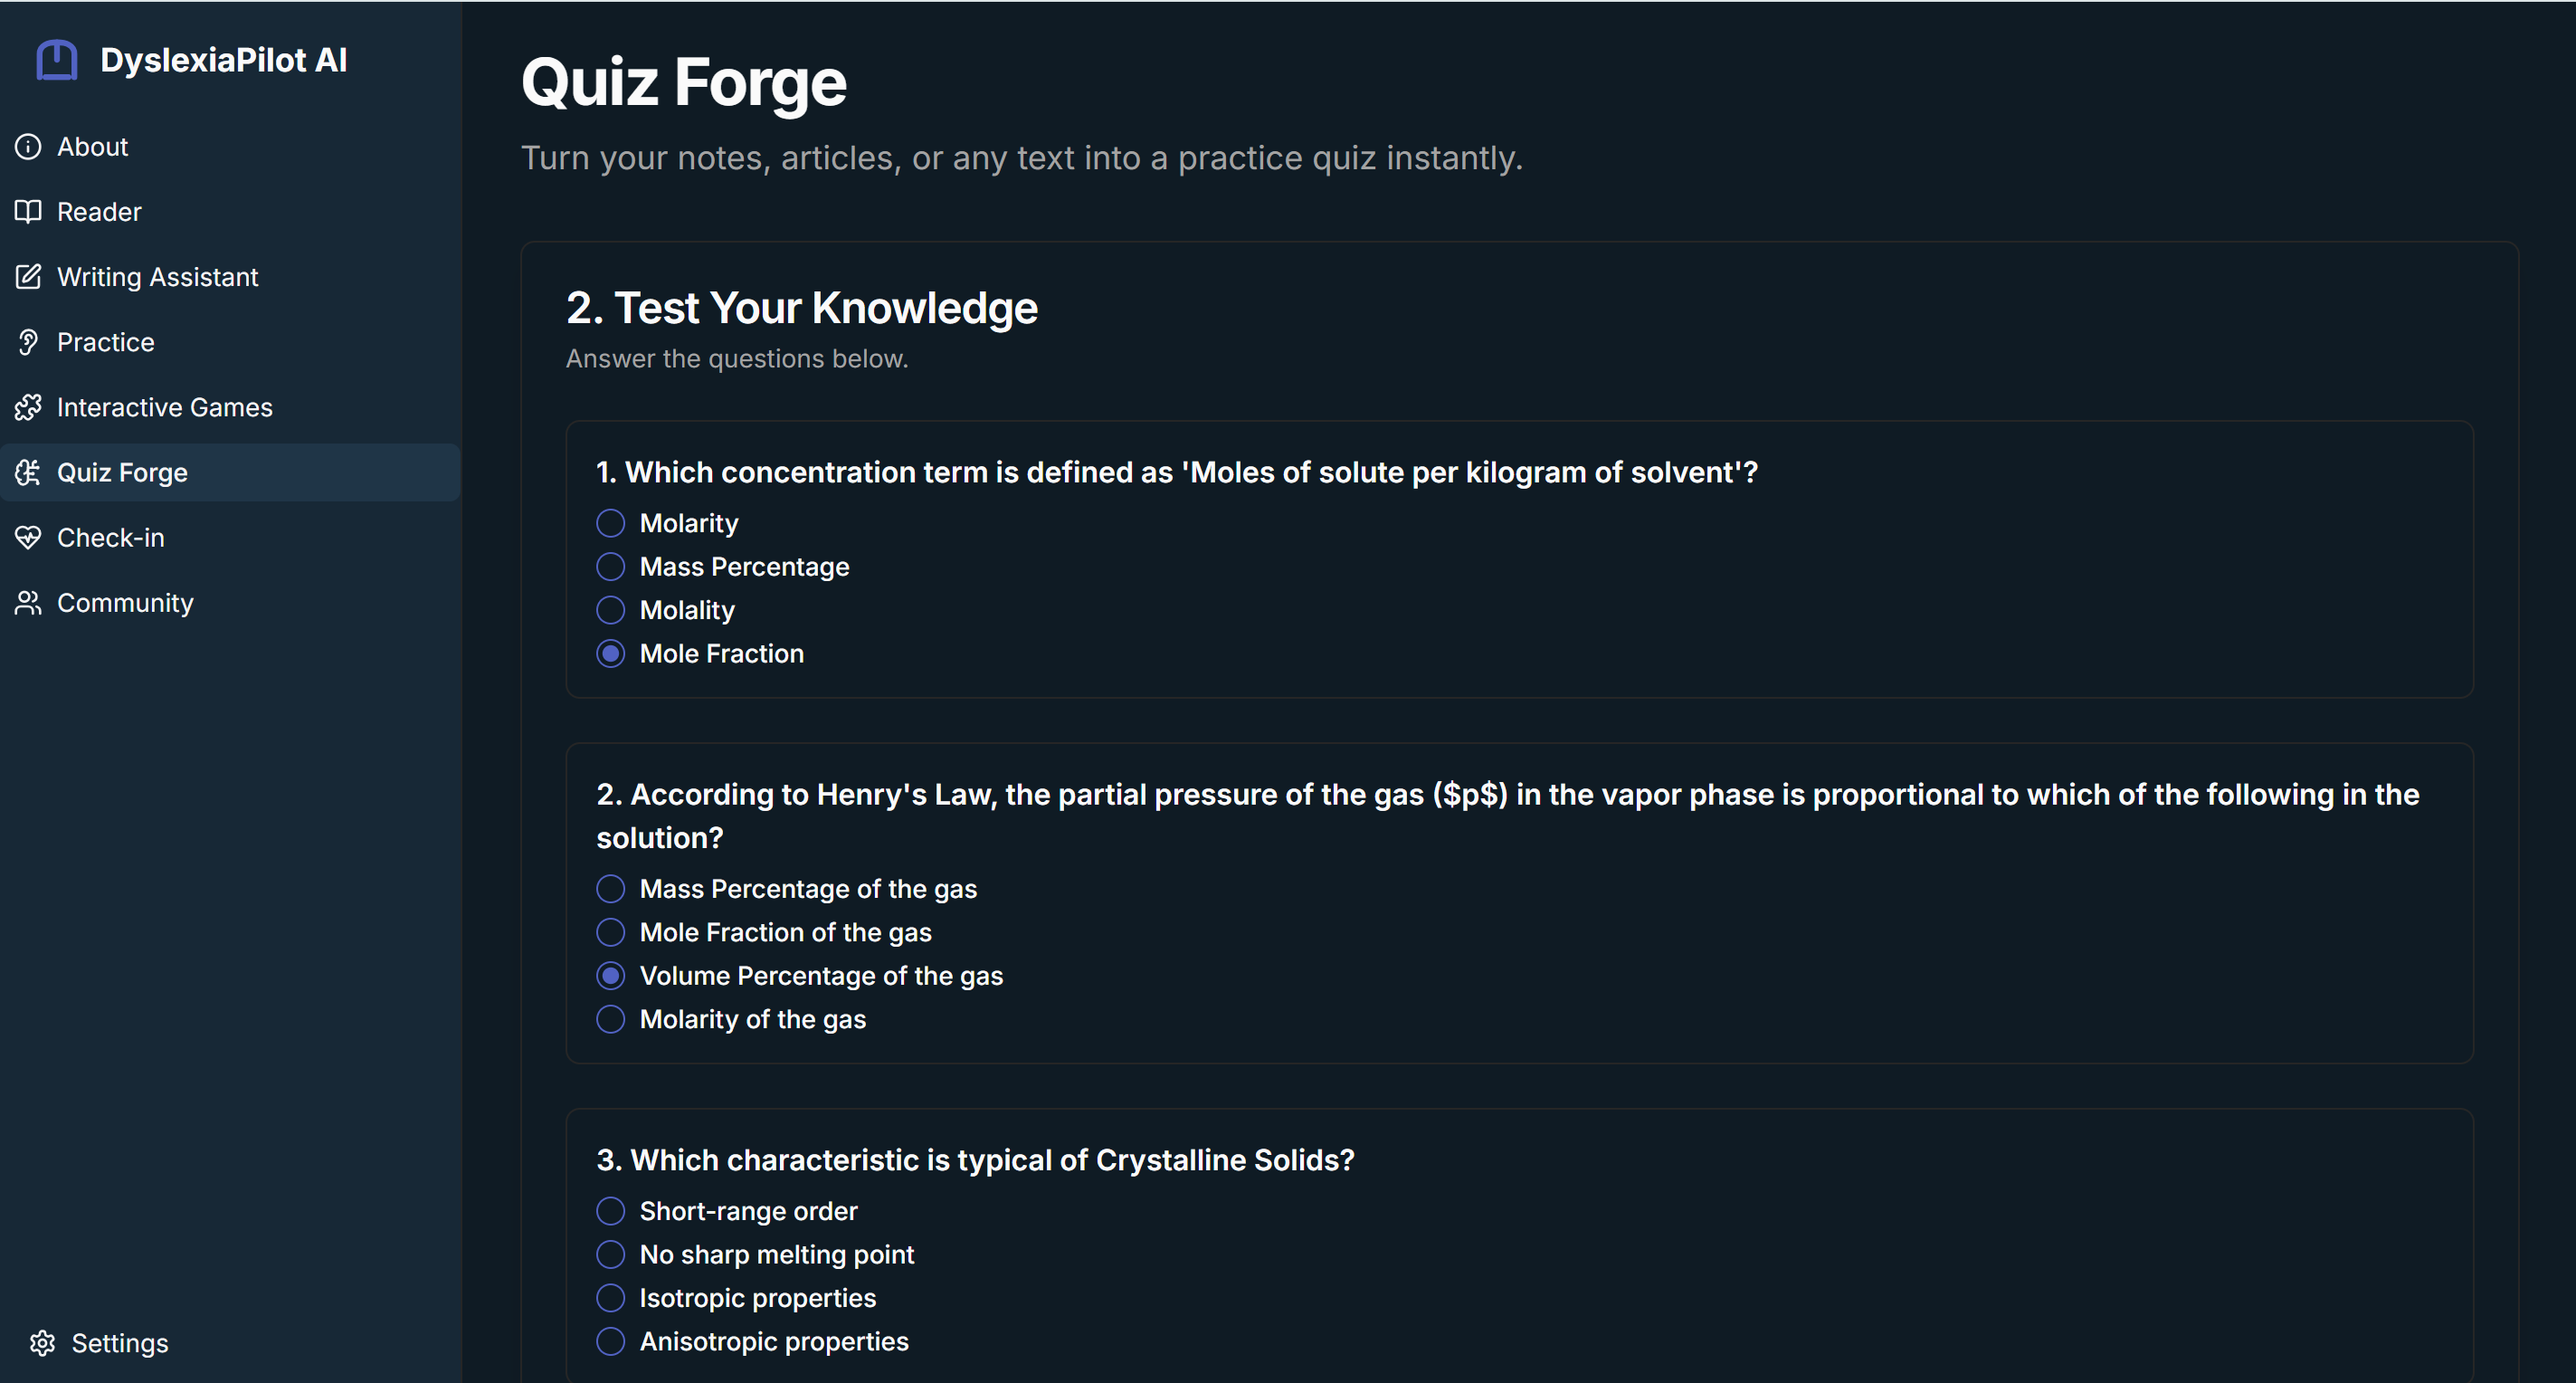Image resolution: width=2576 pixels, height=1383 pixels.
Task: Choose Mass Percentage of the gas
Action: [610, 889]
